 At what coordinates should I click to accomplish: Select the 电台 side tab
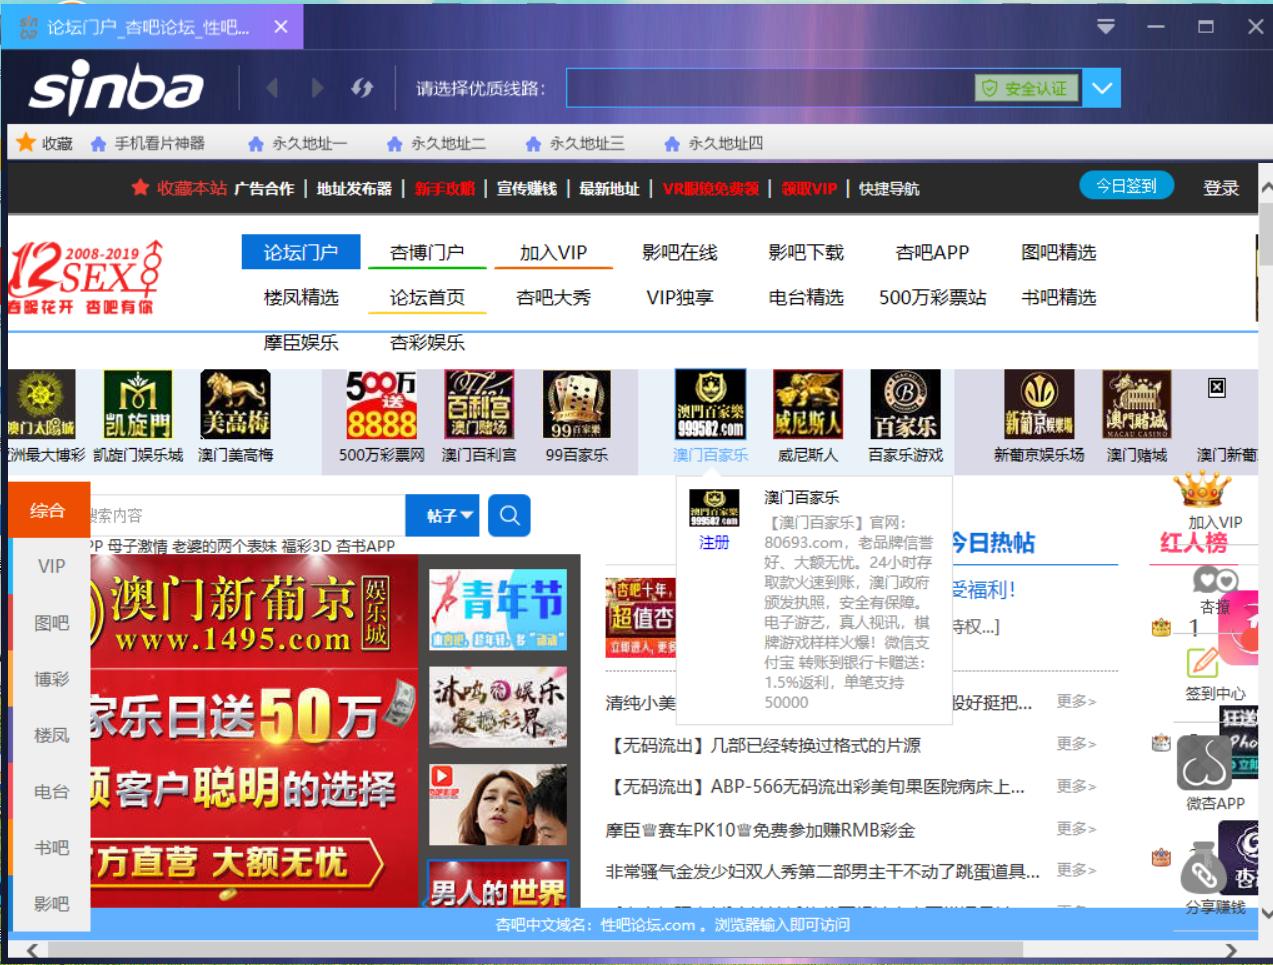click(x=51, y=791)
